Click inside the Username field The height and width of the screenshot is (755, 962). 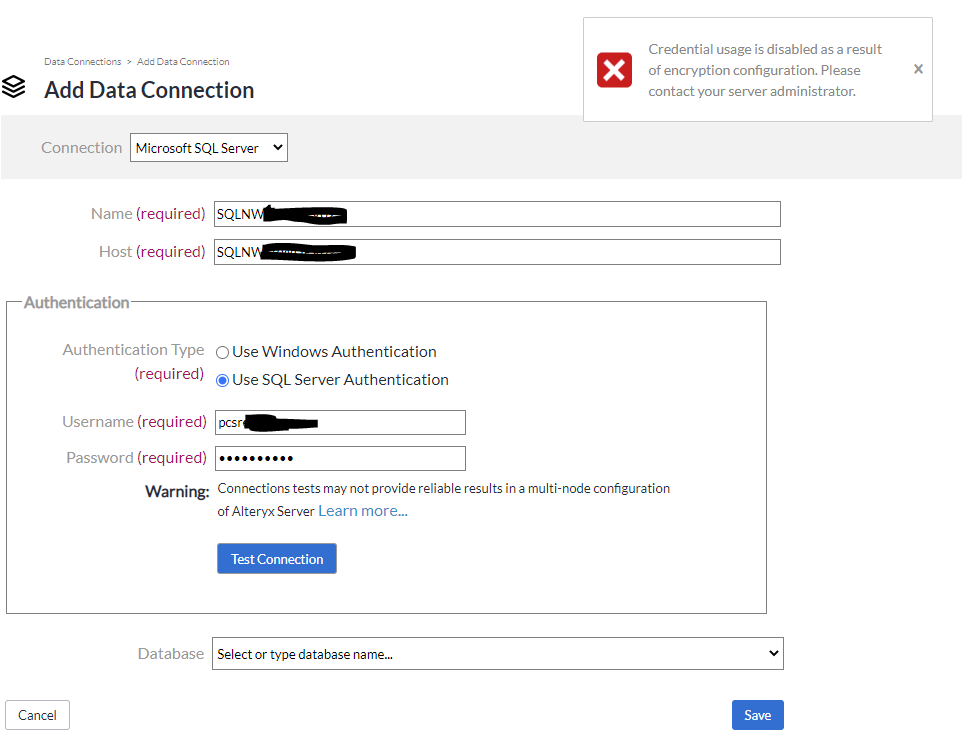point(340,422)
